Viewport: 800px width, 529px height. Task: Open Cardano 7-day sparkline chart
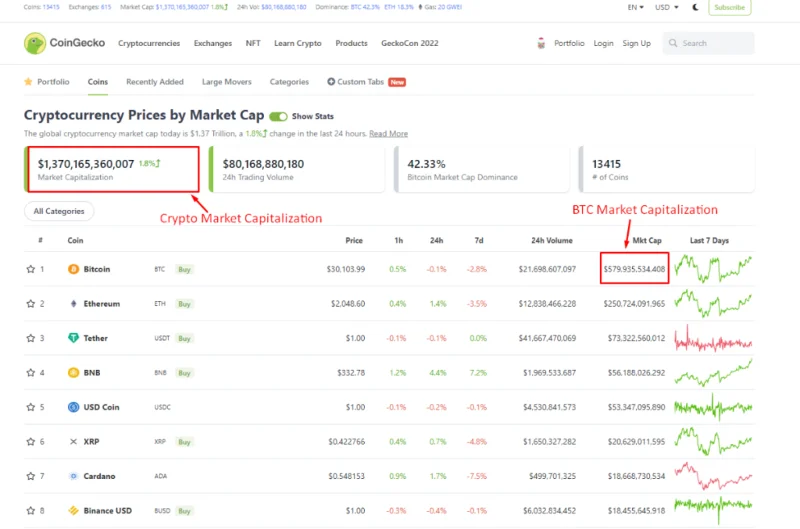point(713,476)
